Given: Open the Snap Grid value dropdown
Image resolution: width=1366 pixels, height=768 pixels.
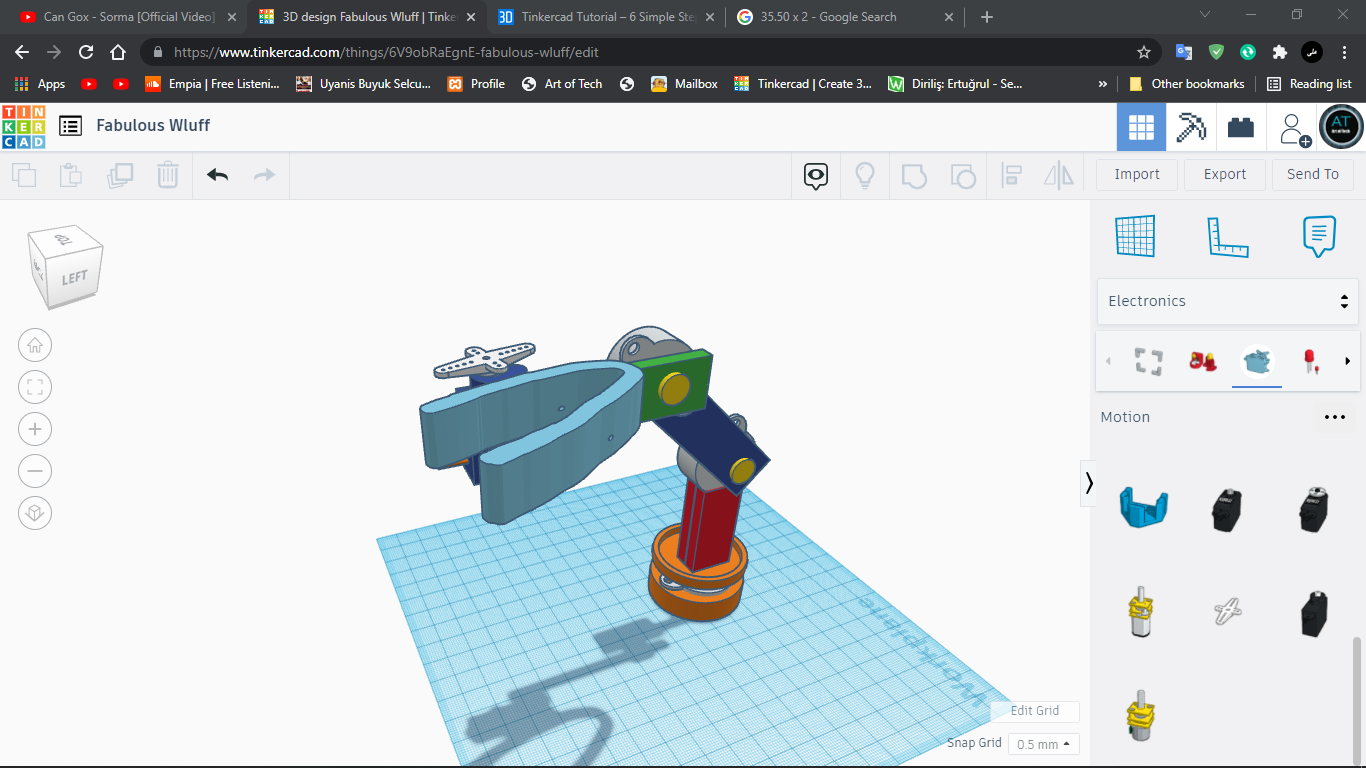Looking at the screenshot, I should pyautogui.click(x=1043, y=744).
